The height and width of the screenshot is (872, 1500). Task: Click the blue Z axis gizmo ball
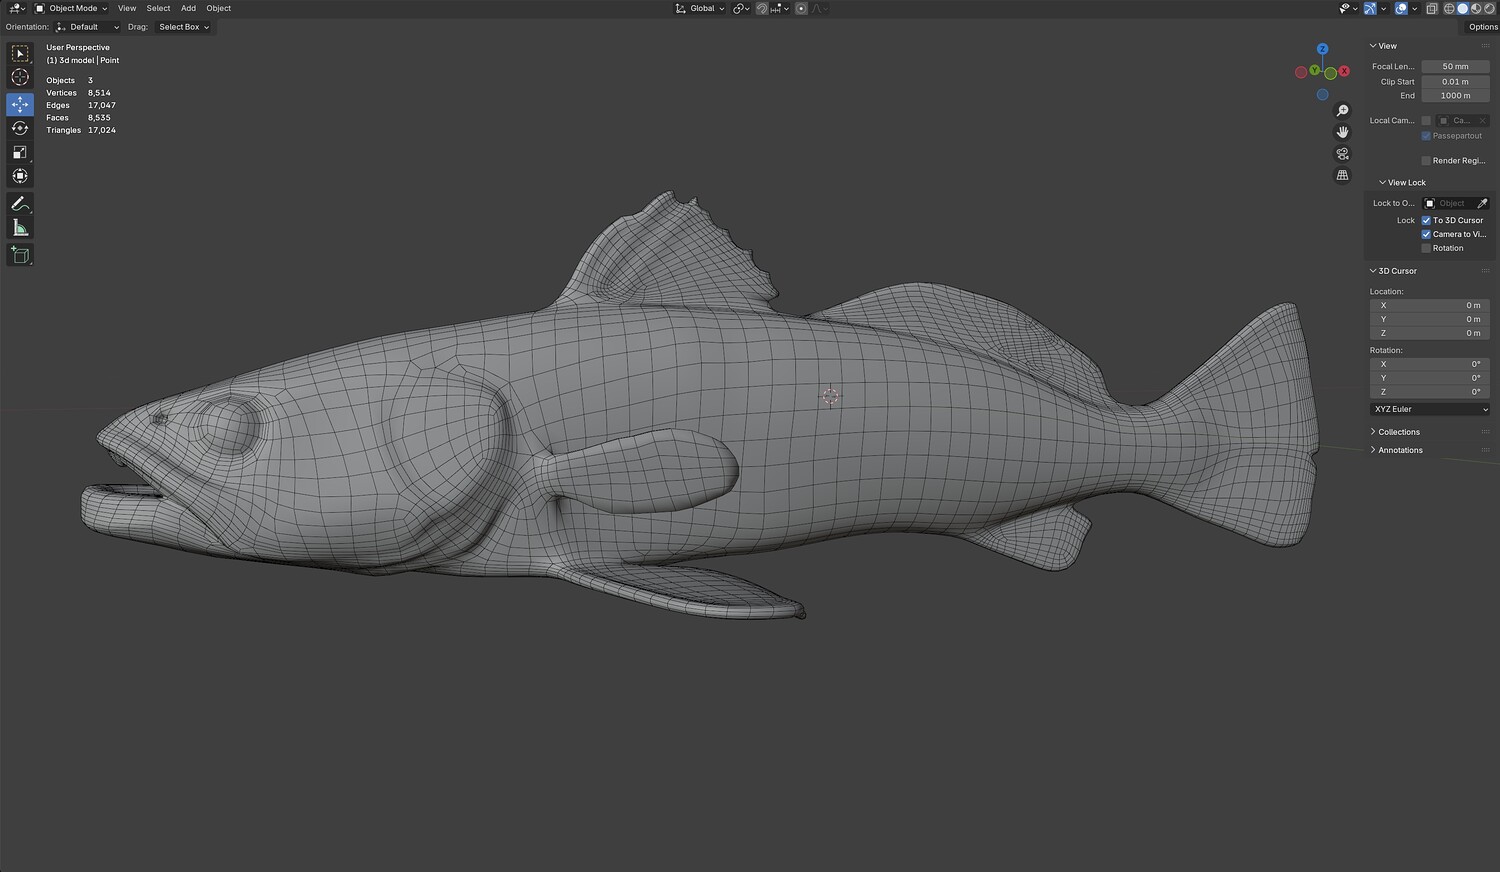coord(1322,49)
